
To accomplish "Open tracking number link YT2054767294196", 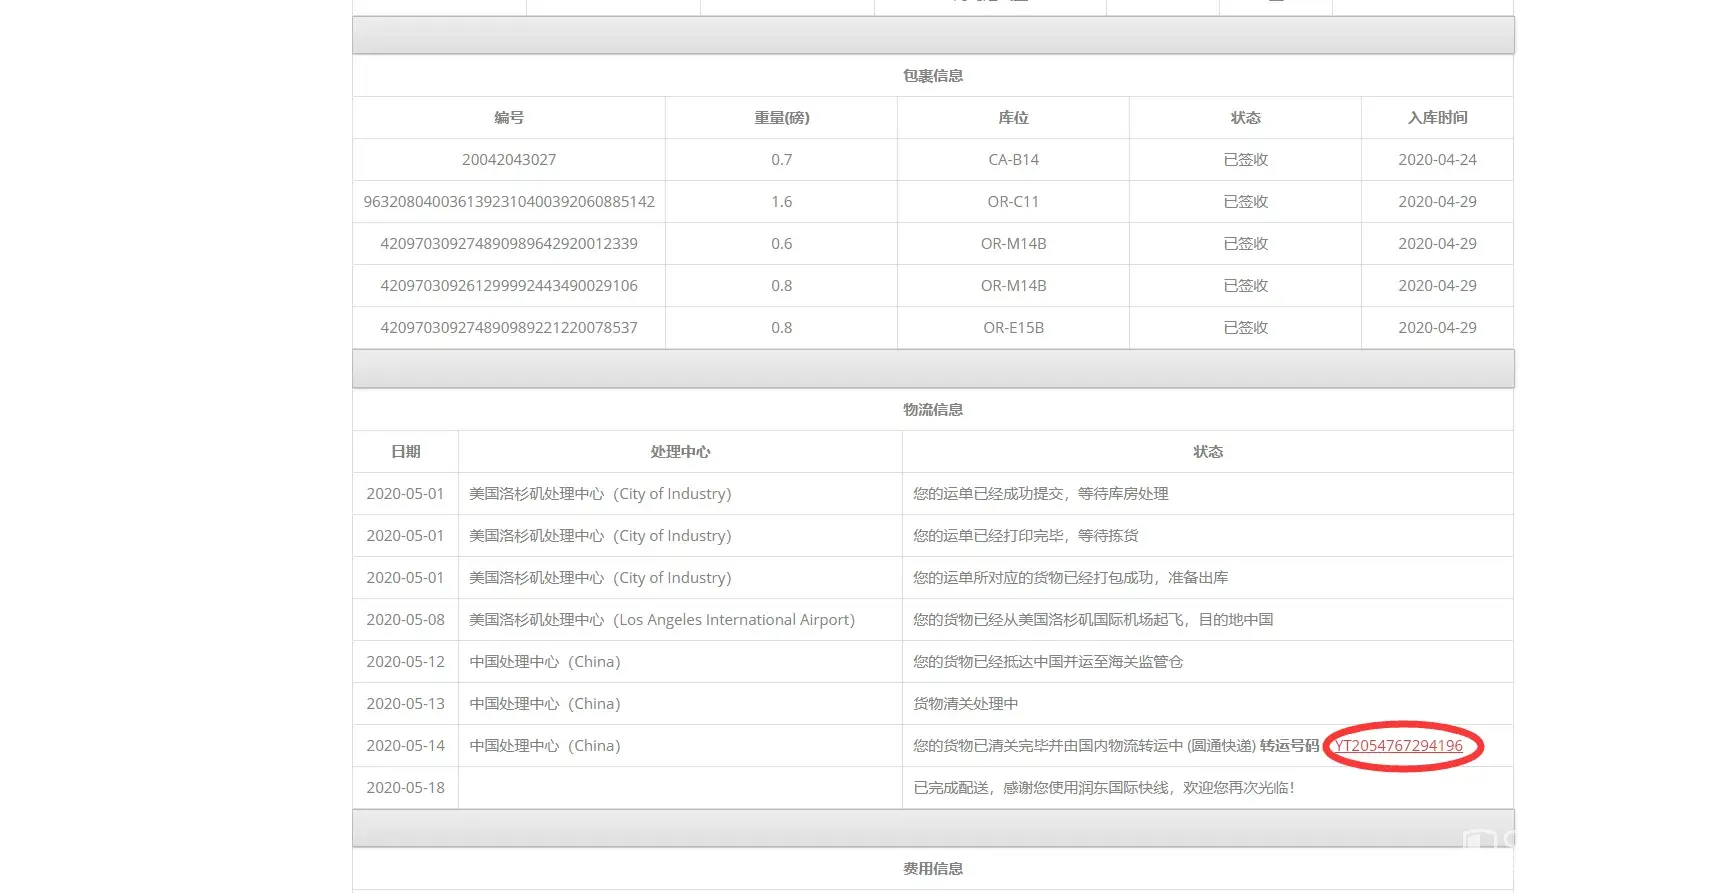I will (1398, 746).
